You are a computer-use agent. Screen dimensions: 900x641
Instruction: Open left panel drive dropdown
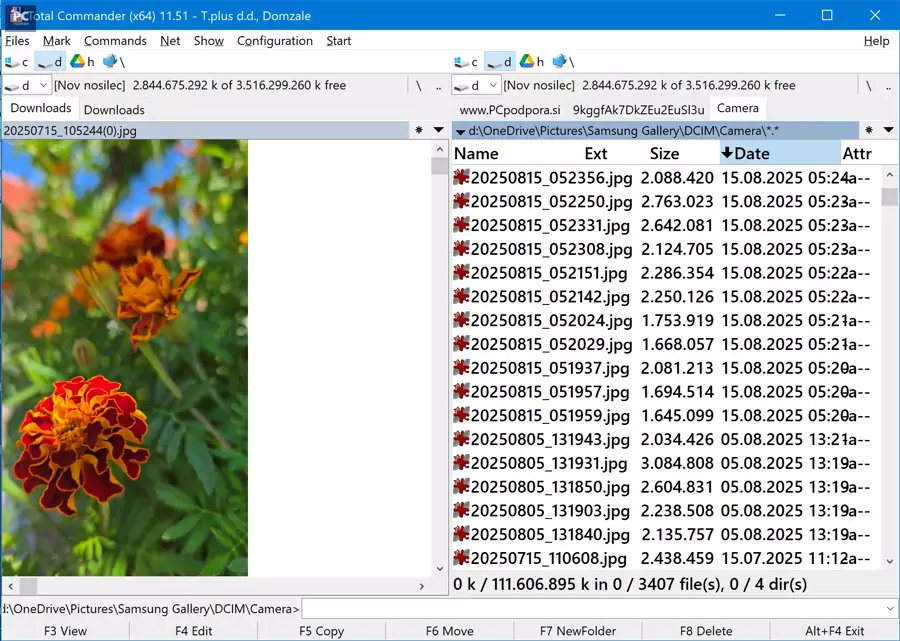27,86
